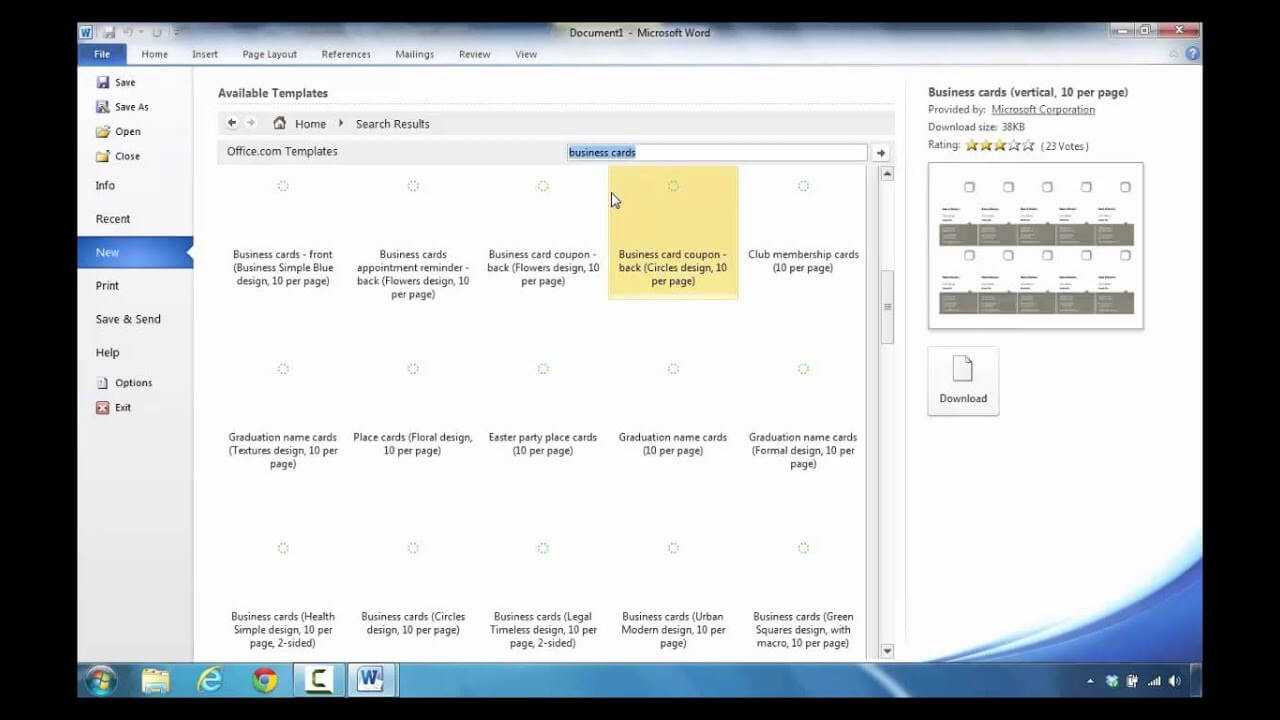Open the Mailings tab

coord(414,54)
